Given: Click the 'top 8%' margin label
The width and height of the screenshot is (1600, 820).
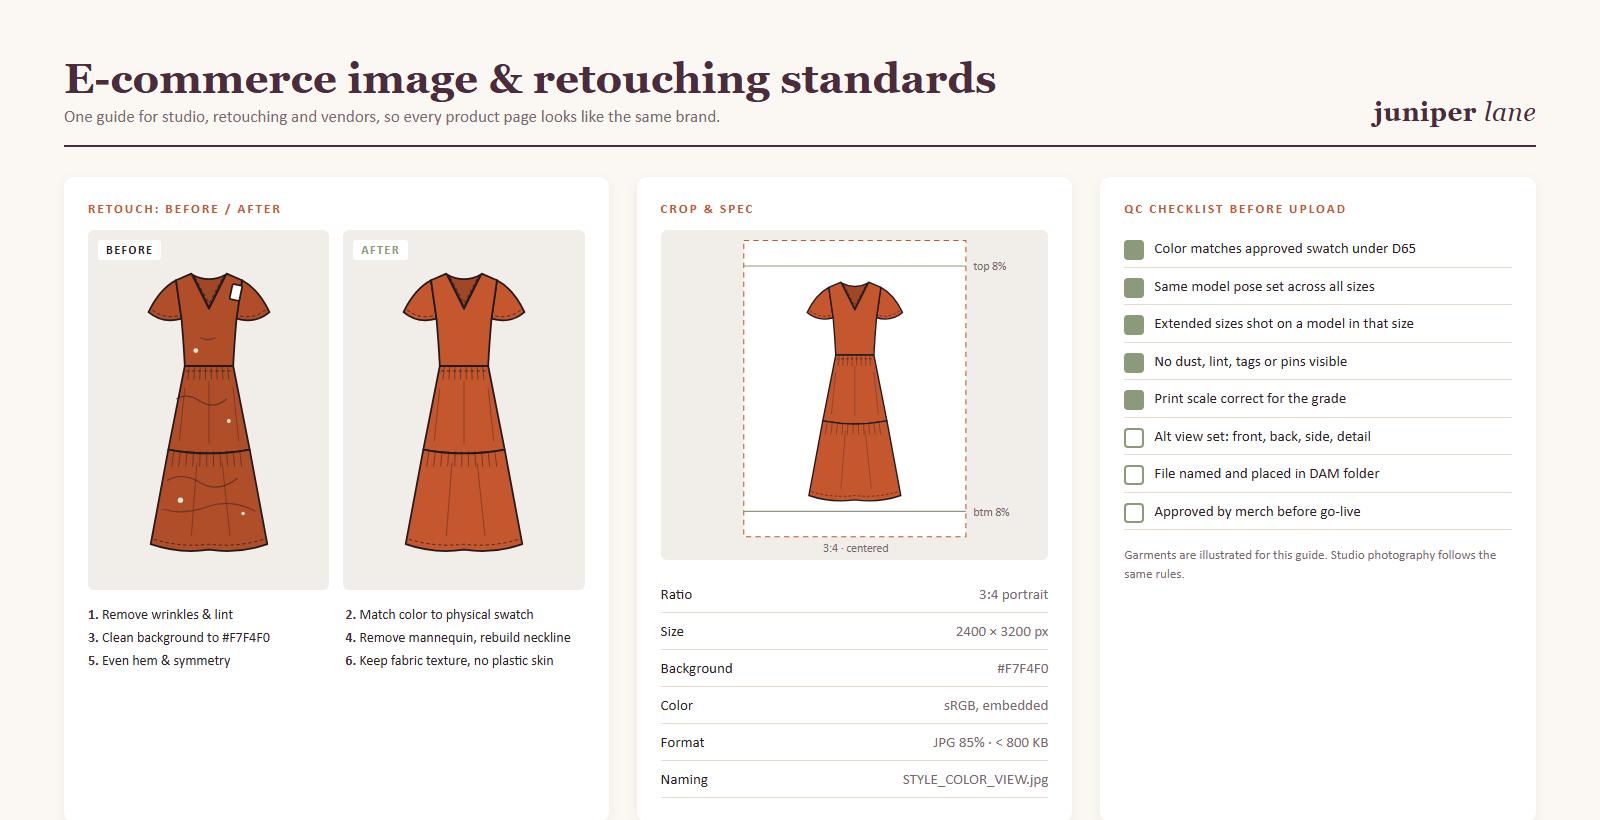Looking at the screenshot, I should click(x=990, y=266).
